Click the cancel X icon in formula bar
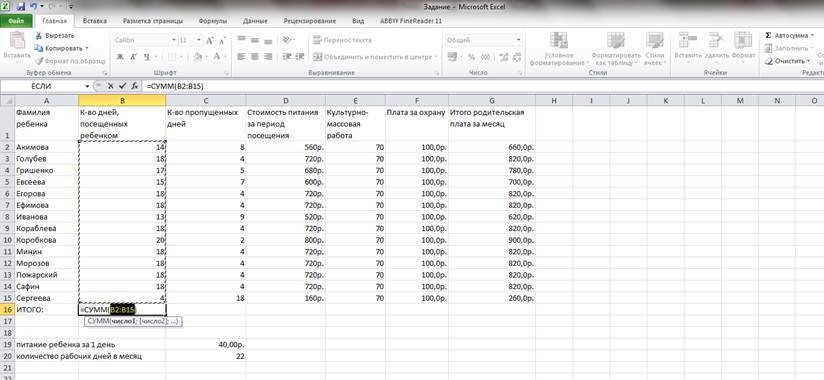Viewport: 824px width, 380px height. coord(110,86)
